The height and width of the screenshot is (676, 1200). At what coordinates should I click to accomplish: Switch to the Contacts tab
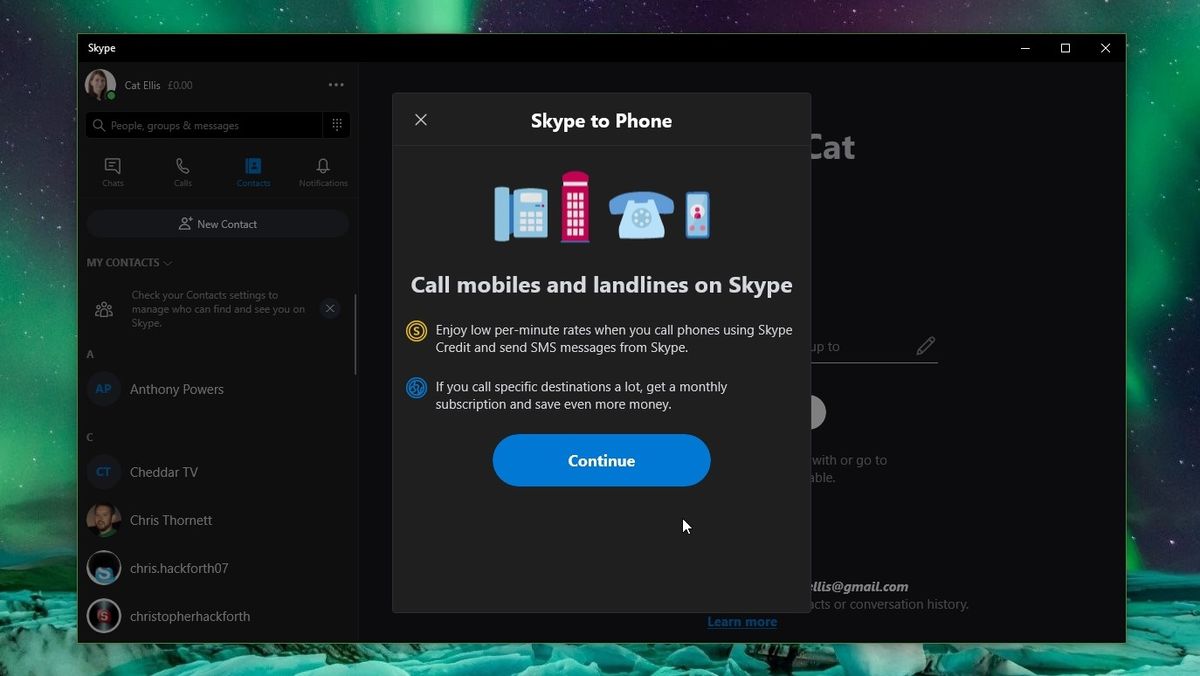(252, 170)
